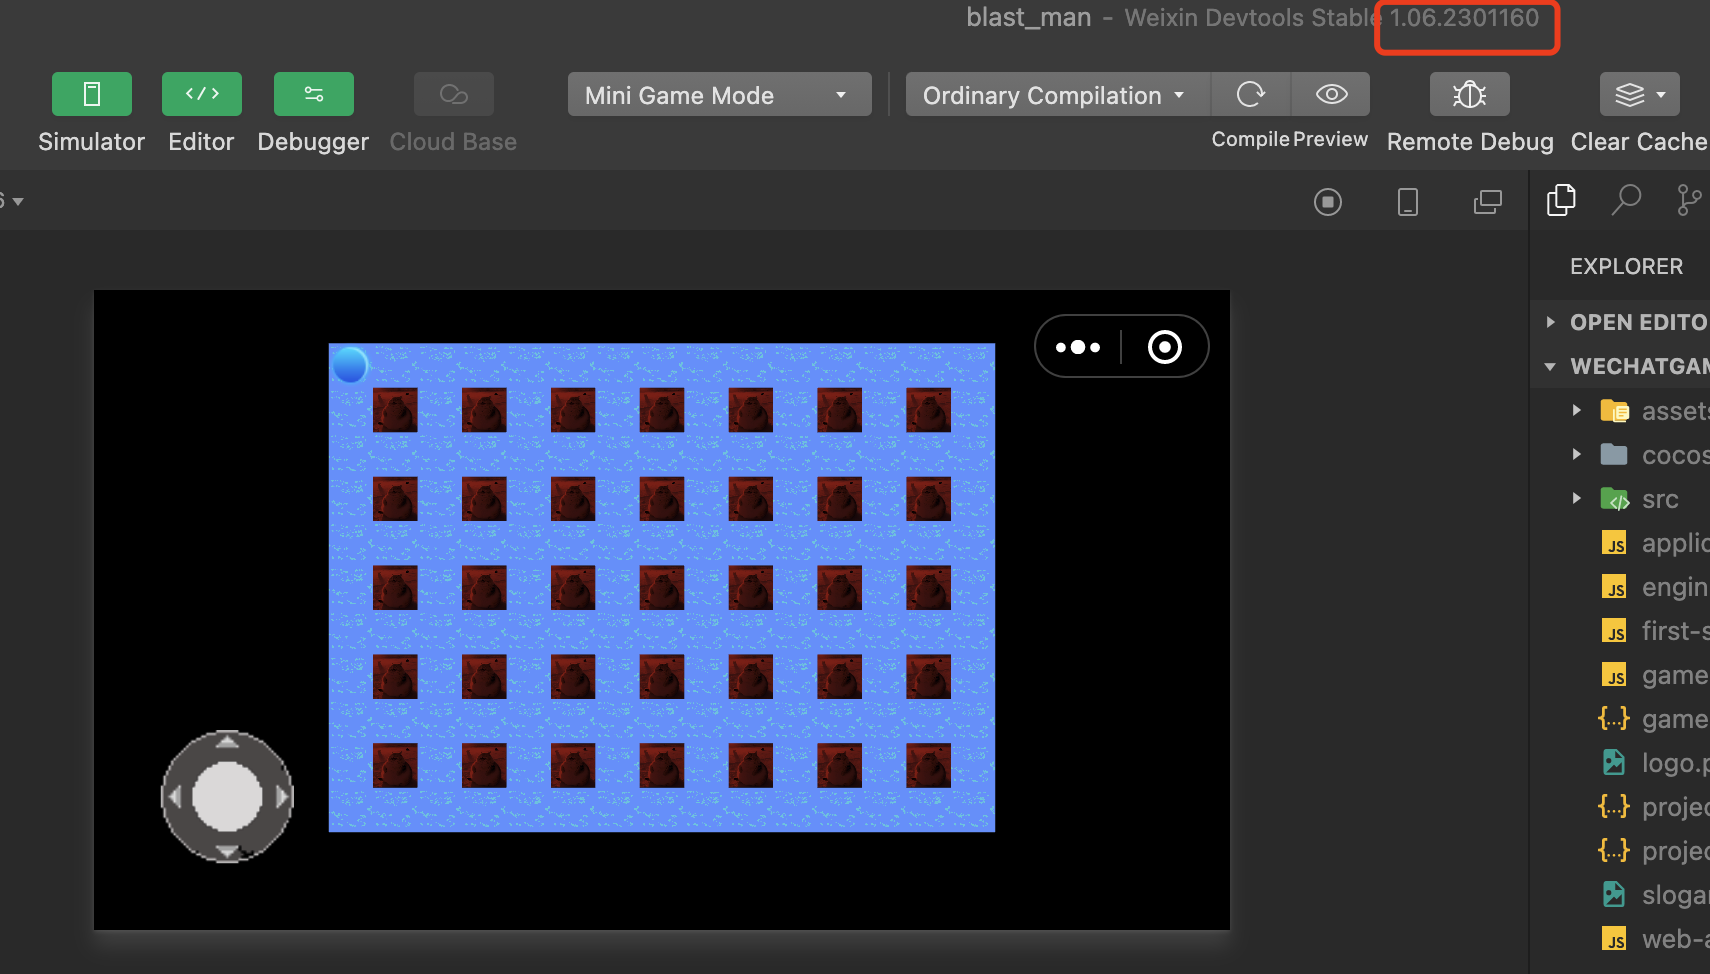Image resolution: width=1710 pixels, height=974 pixels.
Task: Click the Simulator label text
Action: click(92, 142)
